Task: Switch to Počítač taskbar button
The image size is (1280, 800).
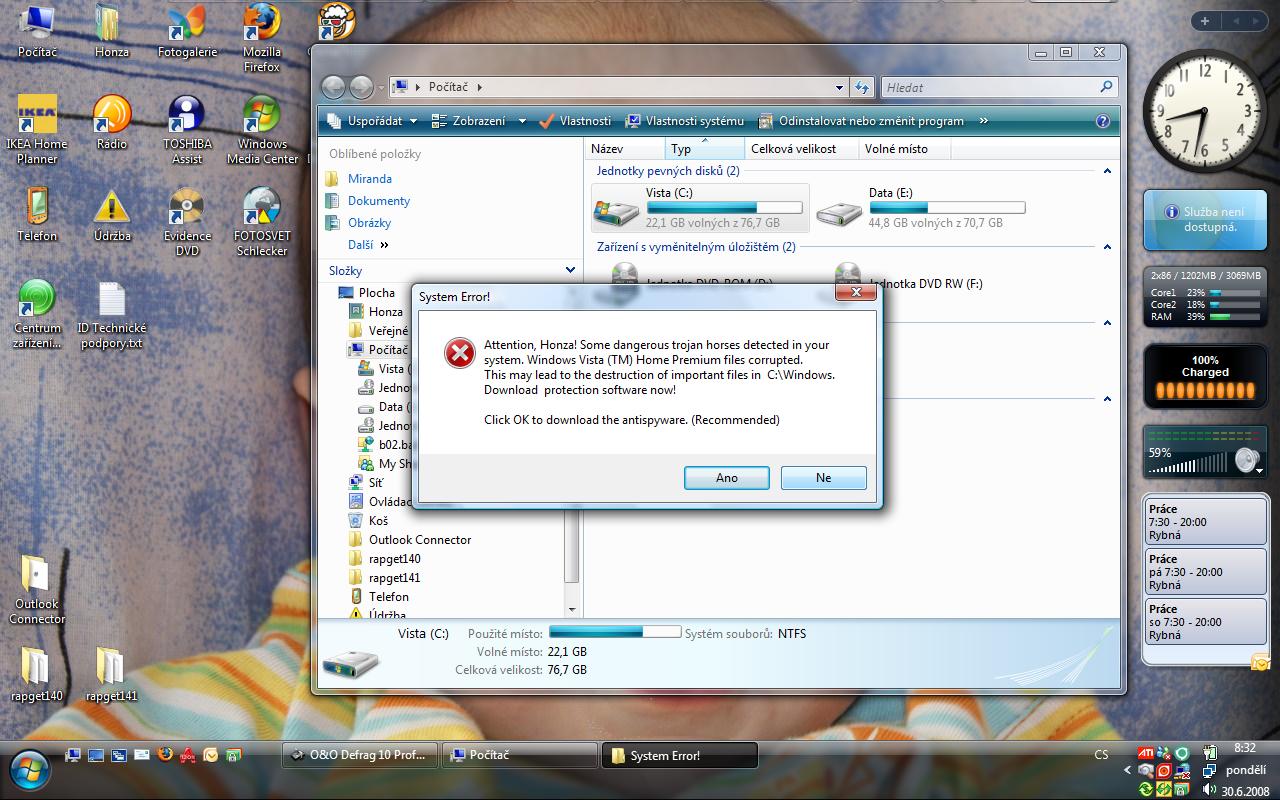Action: point(520,755)
